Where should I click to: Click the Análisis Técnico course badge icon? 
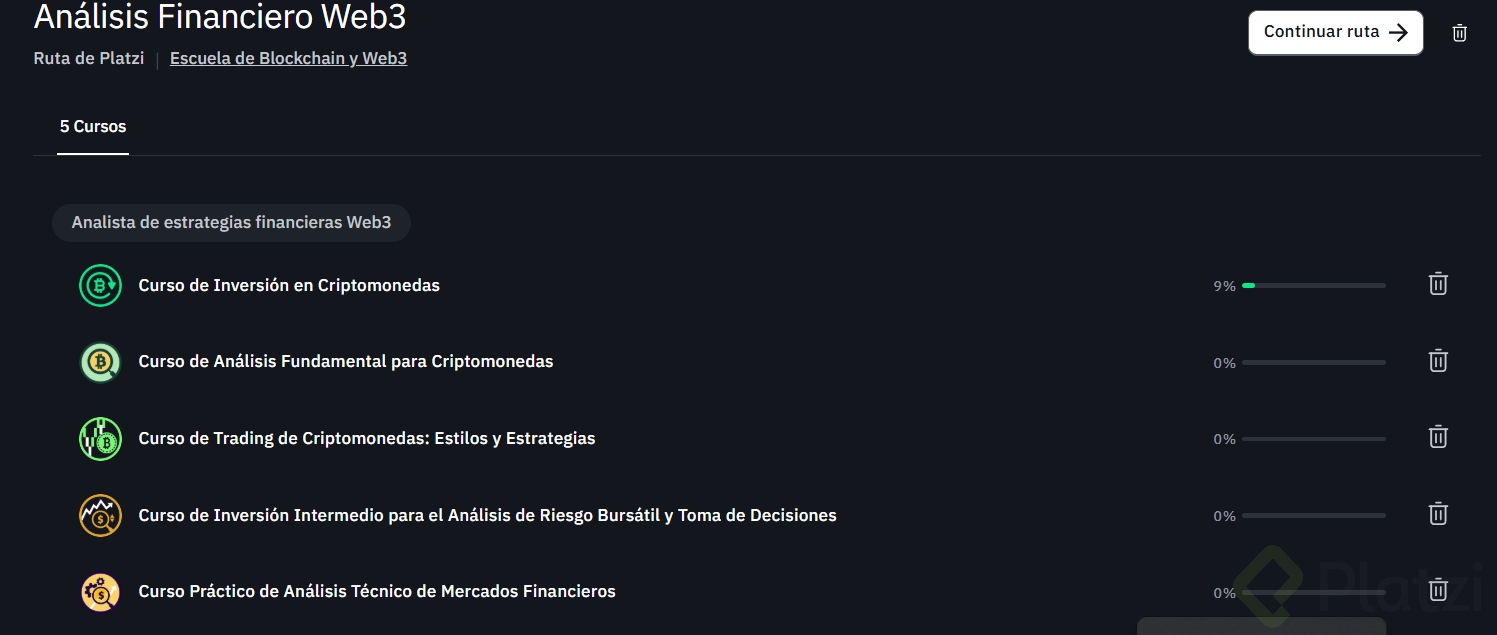[x=100, y=592]
